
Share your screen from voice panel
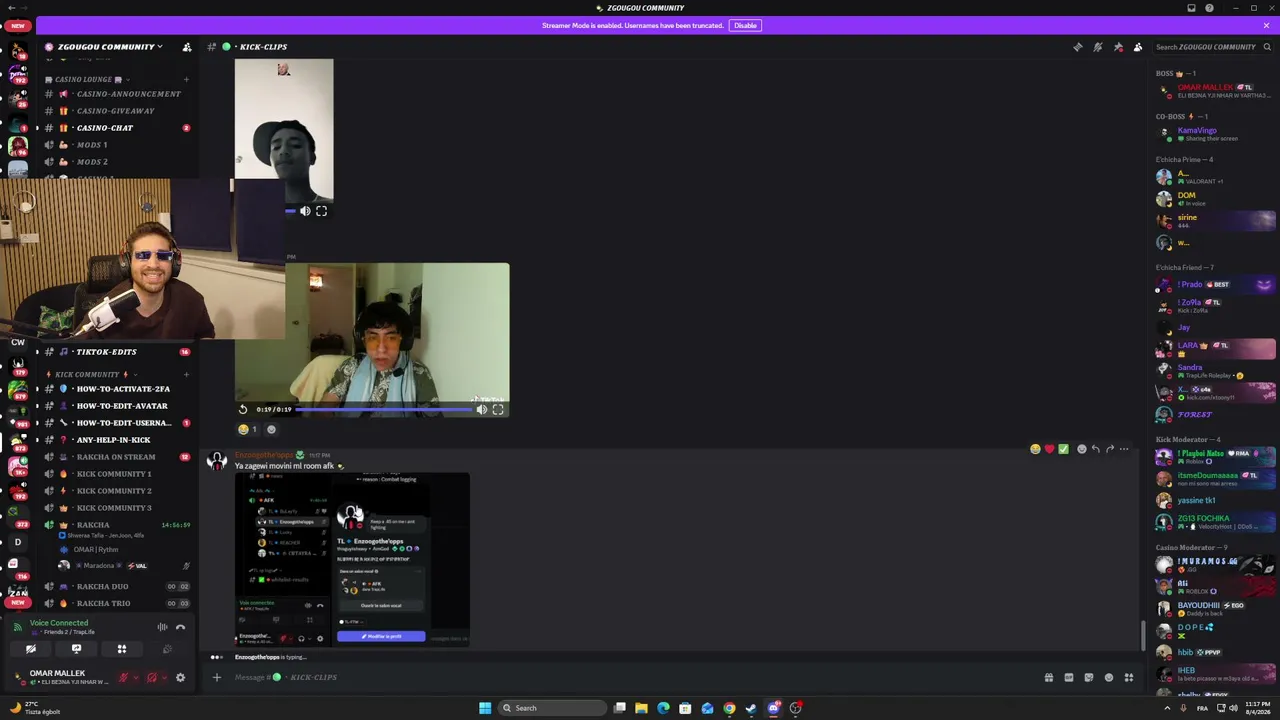(76, 649)
